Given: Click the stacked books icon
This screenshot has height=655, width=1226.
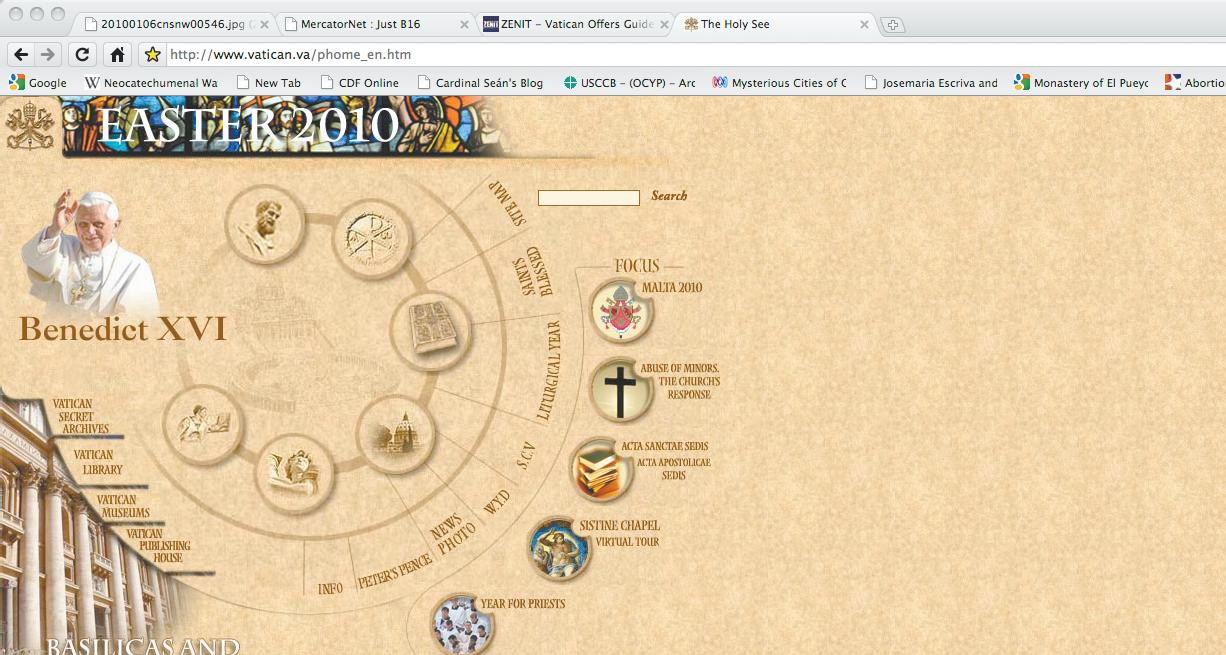Looking at the screenshot, I should click(602, 469).
